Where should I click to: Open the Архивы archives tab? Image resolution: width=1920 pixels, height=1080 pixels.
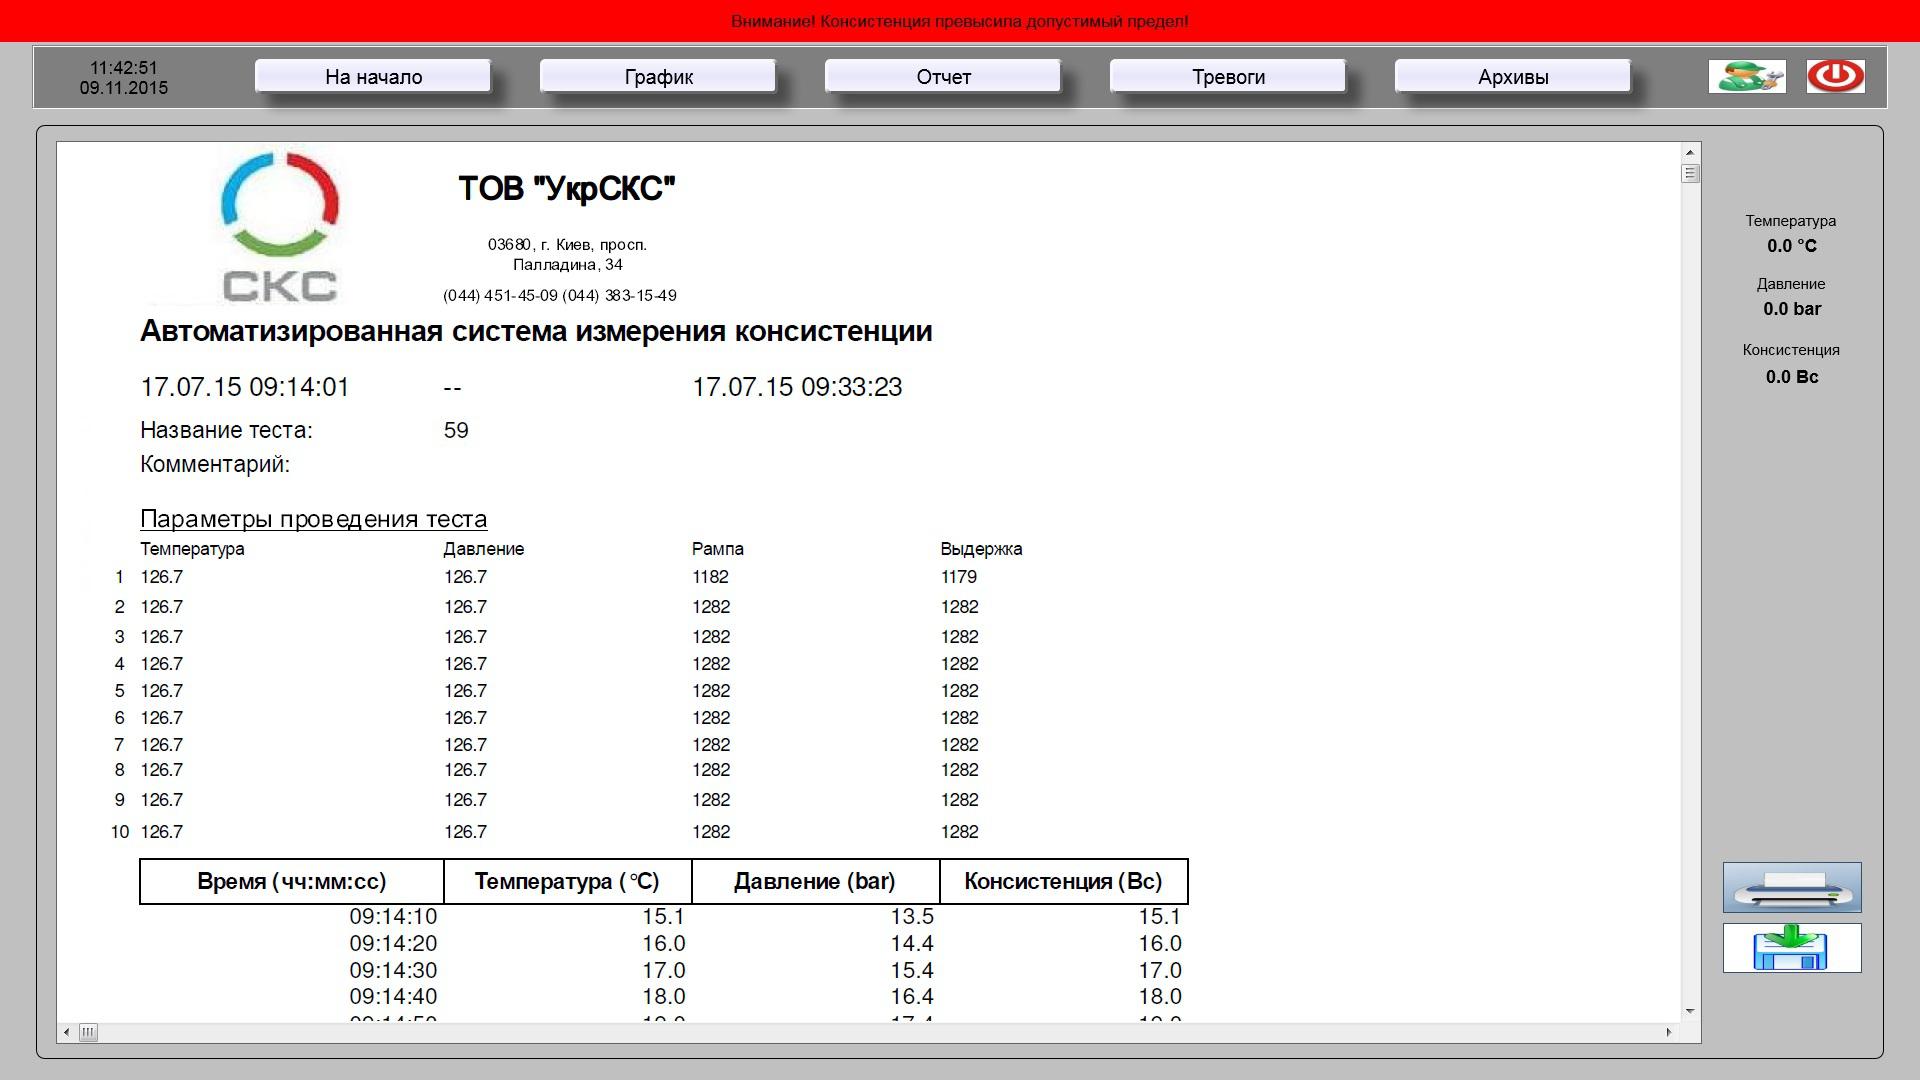click(1513, 77)
